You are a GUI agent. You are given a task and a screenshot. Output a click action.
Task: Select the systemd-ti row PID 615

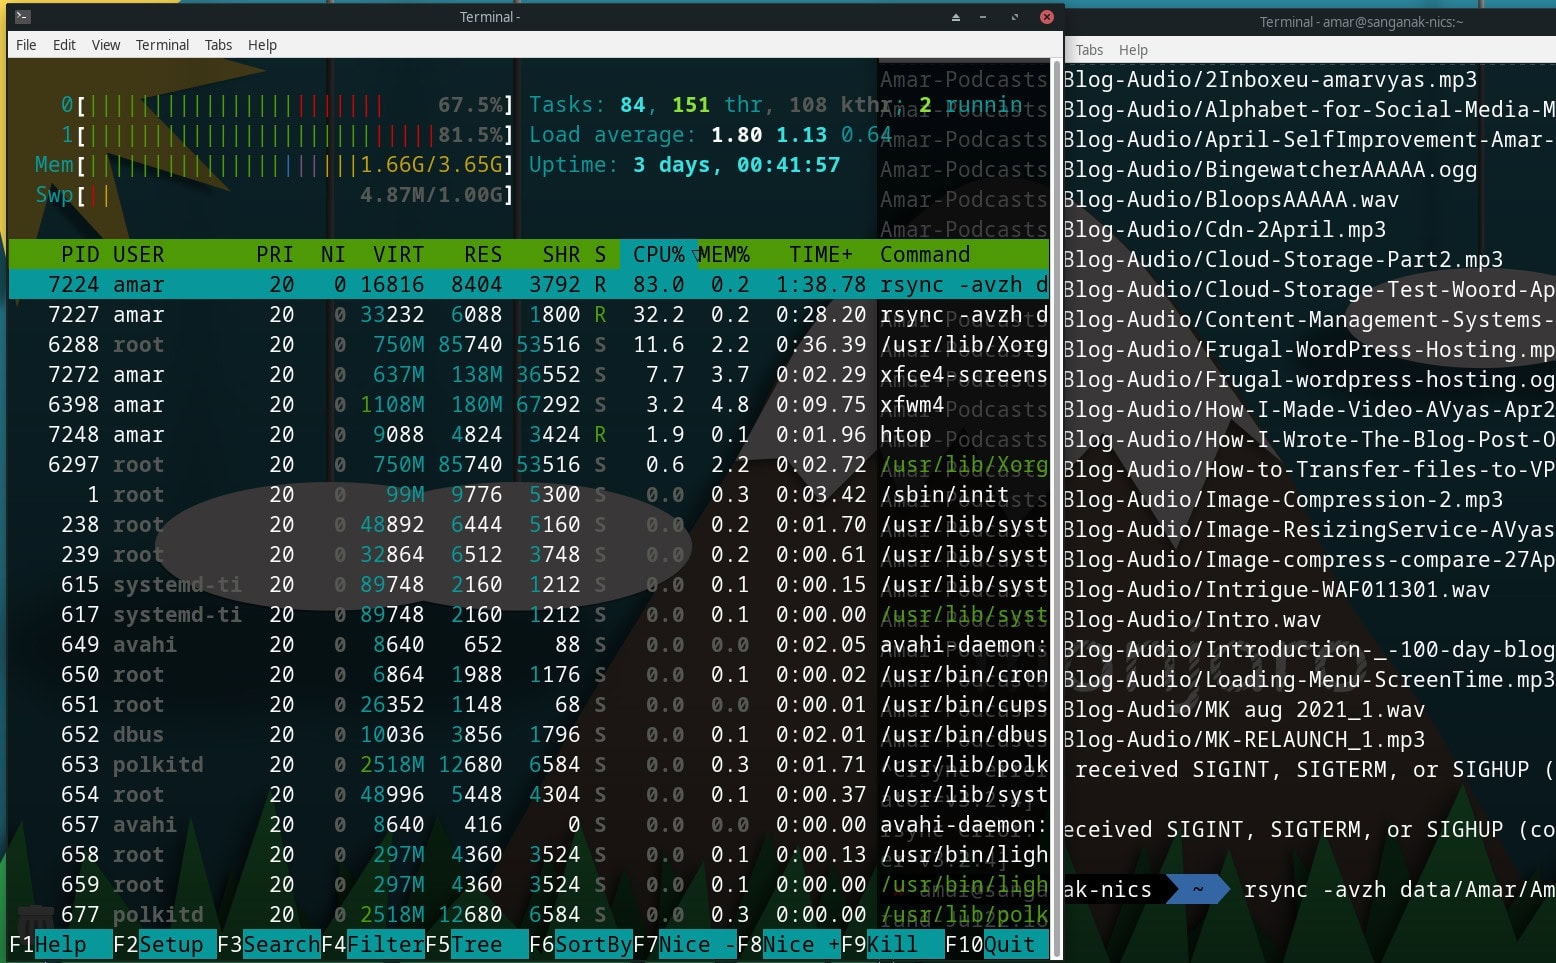[528, 584]
